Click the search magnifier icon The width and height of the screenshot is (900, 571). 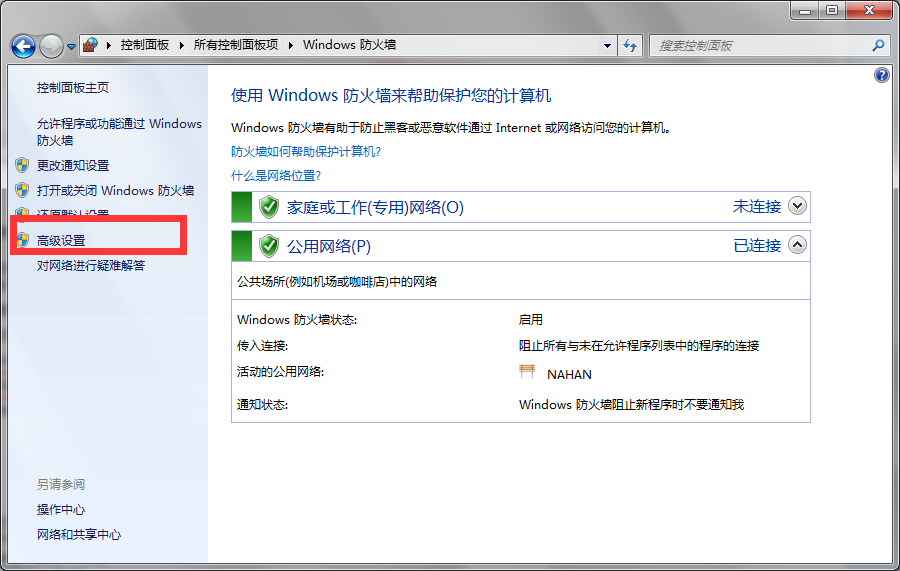pyautogui.click(x=878, y=45)
